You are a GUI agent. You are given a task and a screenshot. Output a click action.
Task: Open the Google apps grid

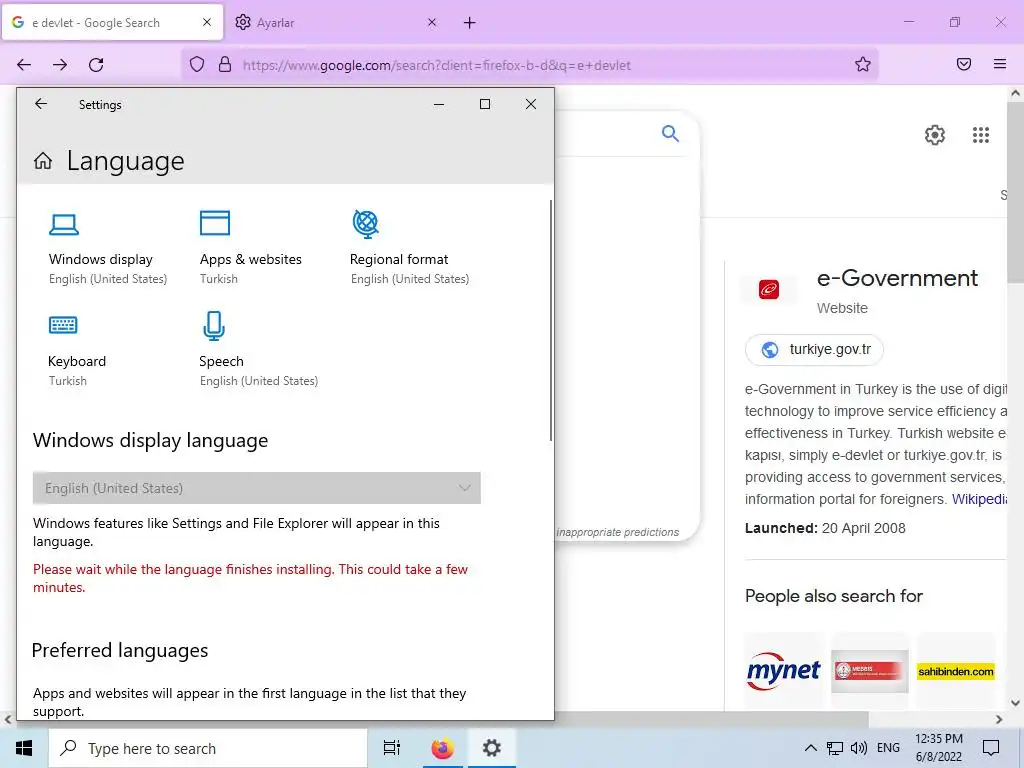981,135
